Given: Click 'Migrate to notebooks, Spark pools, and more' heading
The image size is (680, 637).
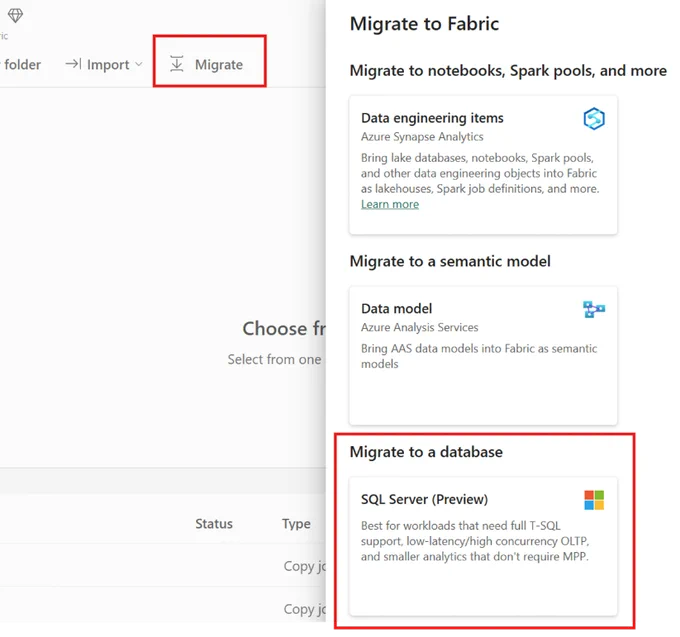Looking at the screenshot, I should [508, 71].
